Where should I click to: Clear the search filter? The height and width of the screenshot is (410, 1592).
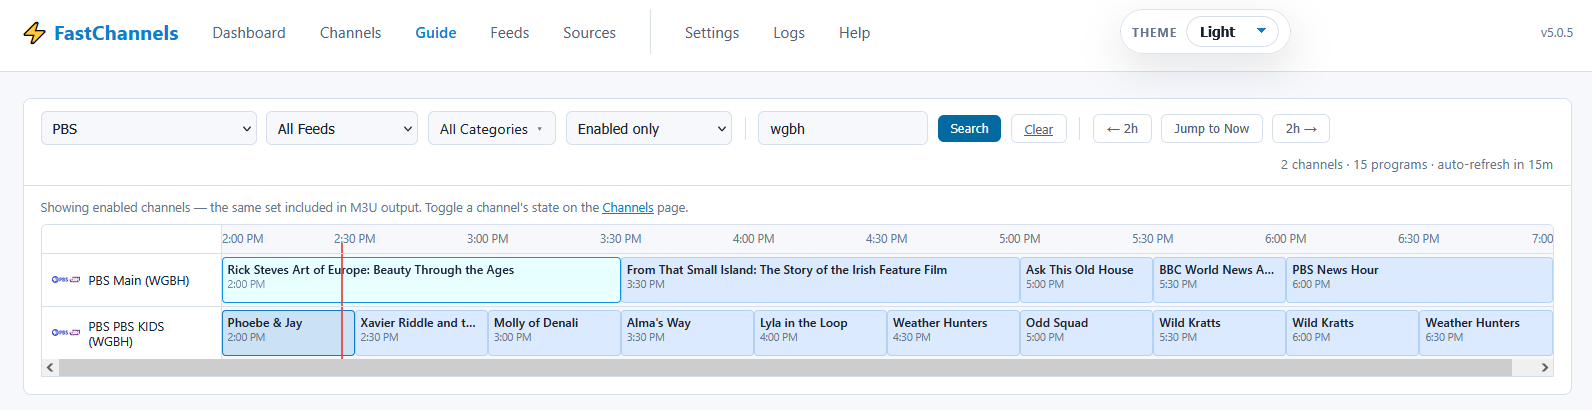(x=1039, y=129)
